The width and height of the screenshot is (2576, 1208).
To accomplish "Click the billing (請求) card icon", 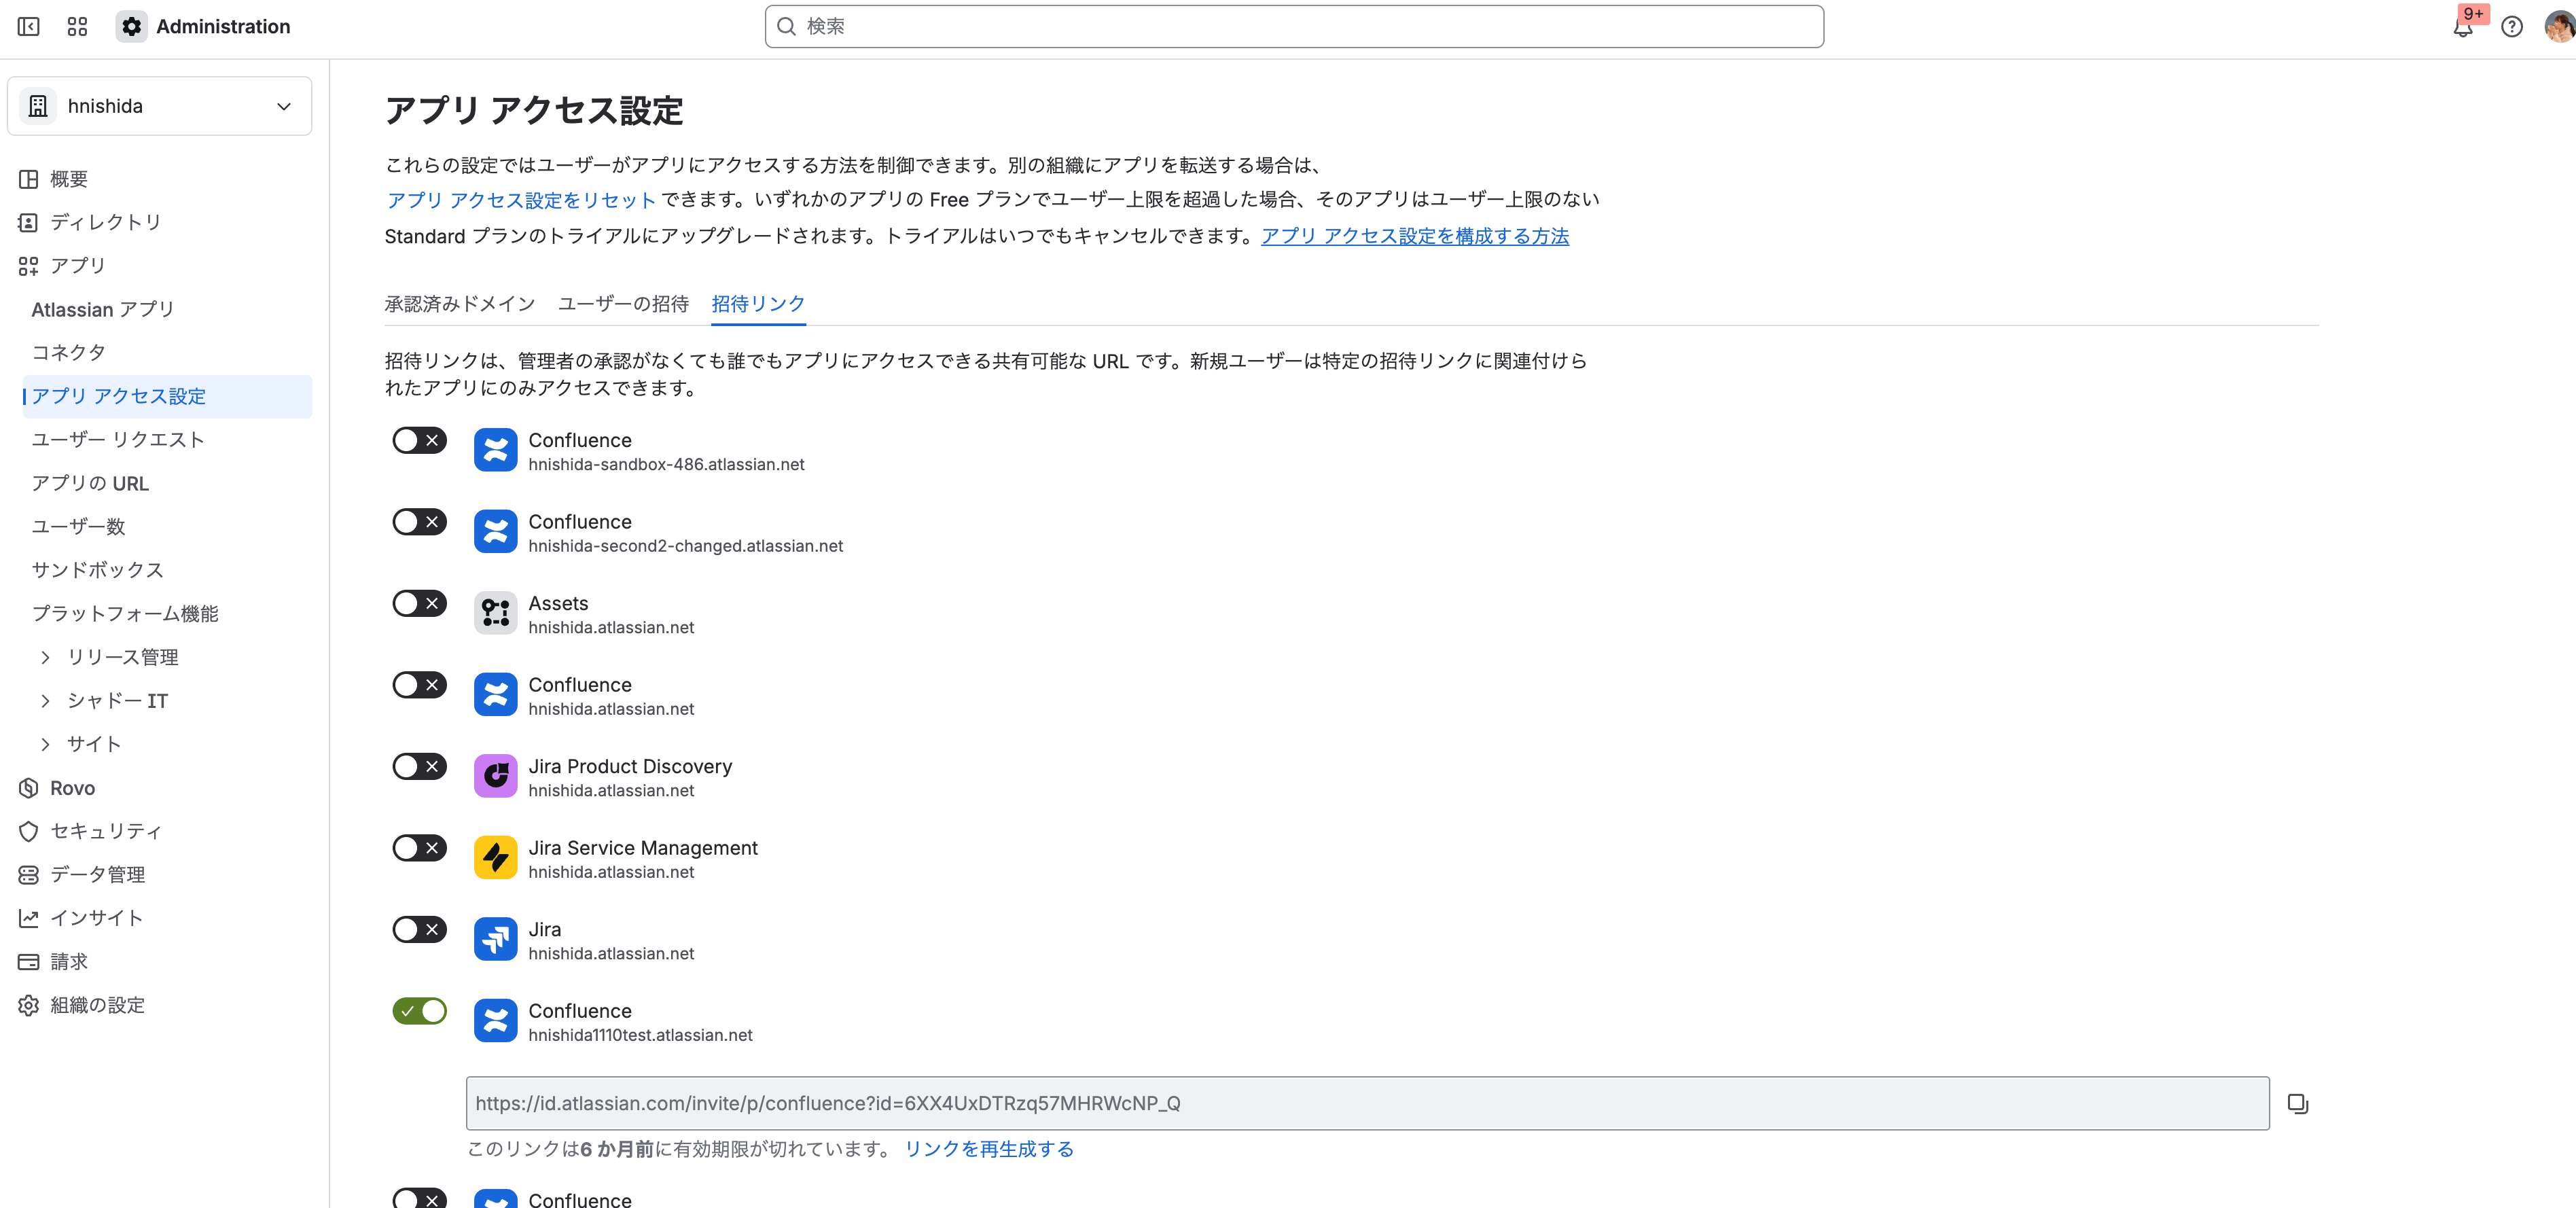I will [29, 962].
